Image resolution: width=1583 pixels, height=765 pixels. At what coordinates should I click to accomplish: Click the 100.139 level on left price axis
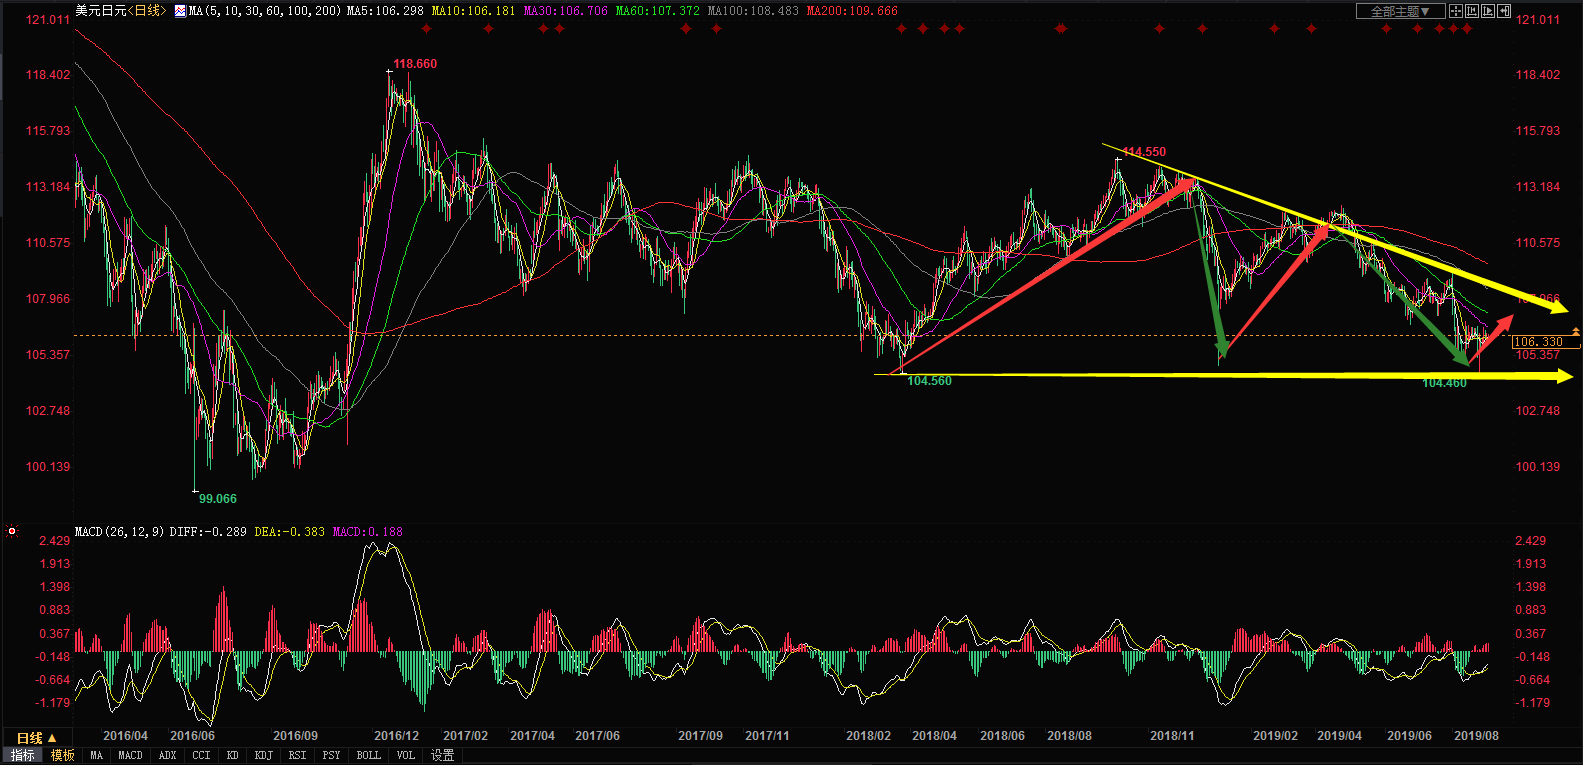[48, 467]
